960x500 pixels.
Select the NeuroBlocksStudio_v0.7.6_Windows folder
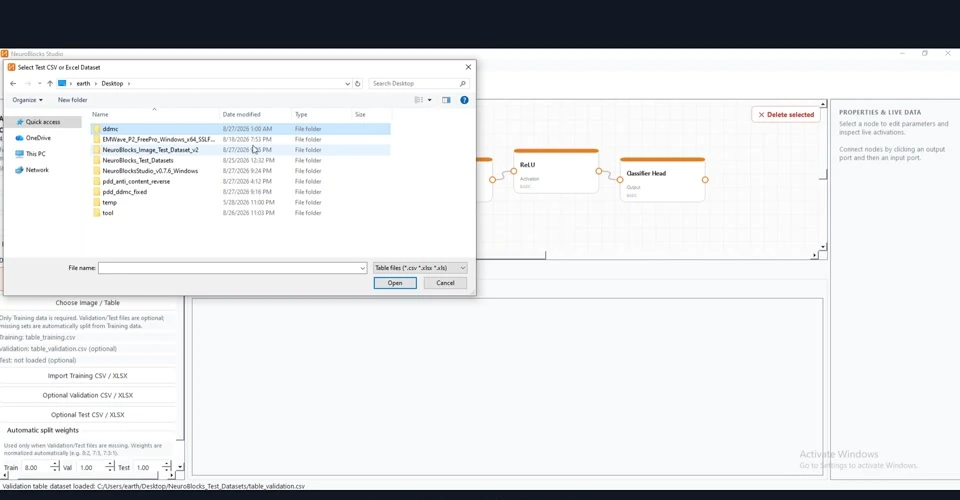coord(241,171)
